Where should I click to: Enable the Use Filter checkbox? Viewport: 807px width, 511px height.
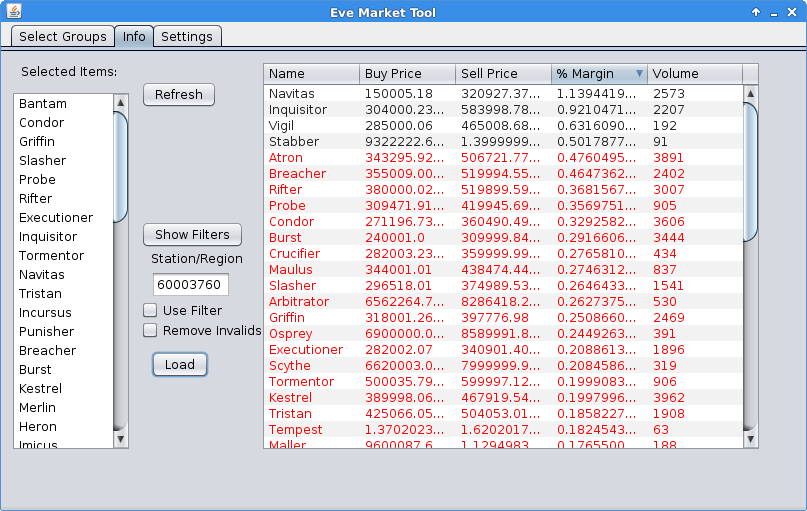click(x=150, y=310)
